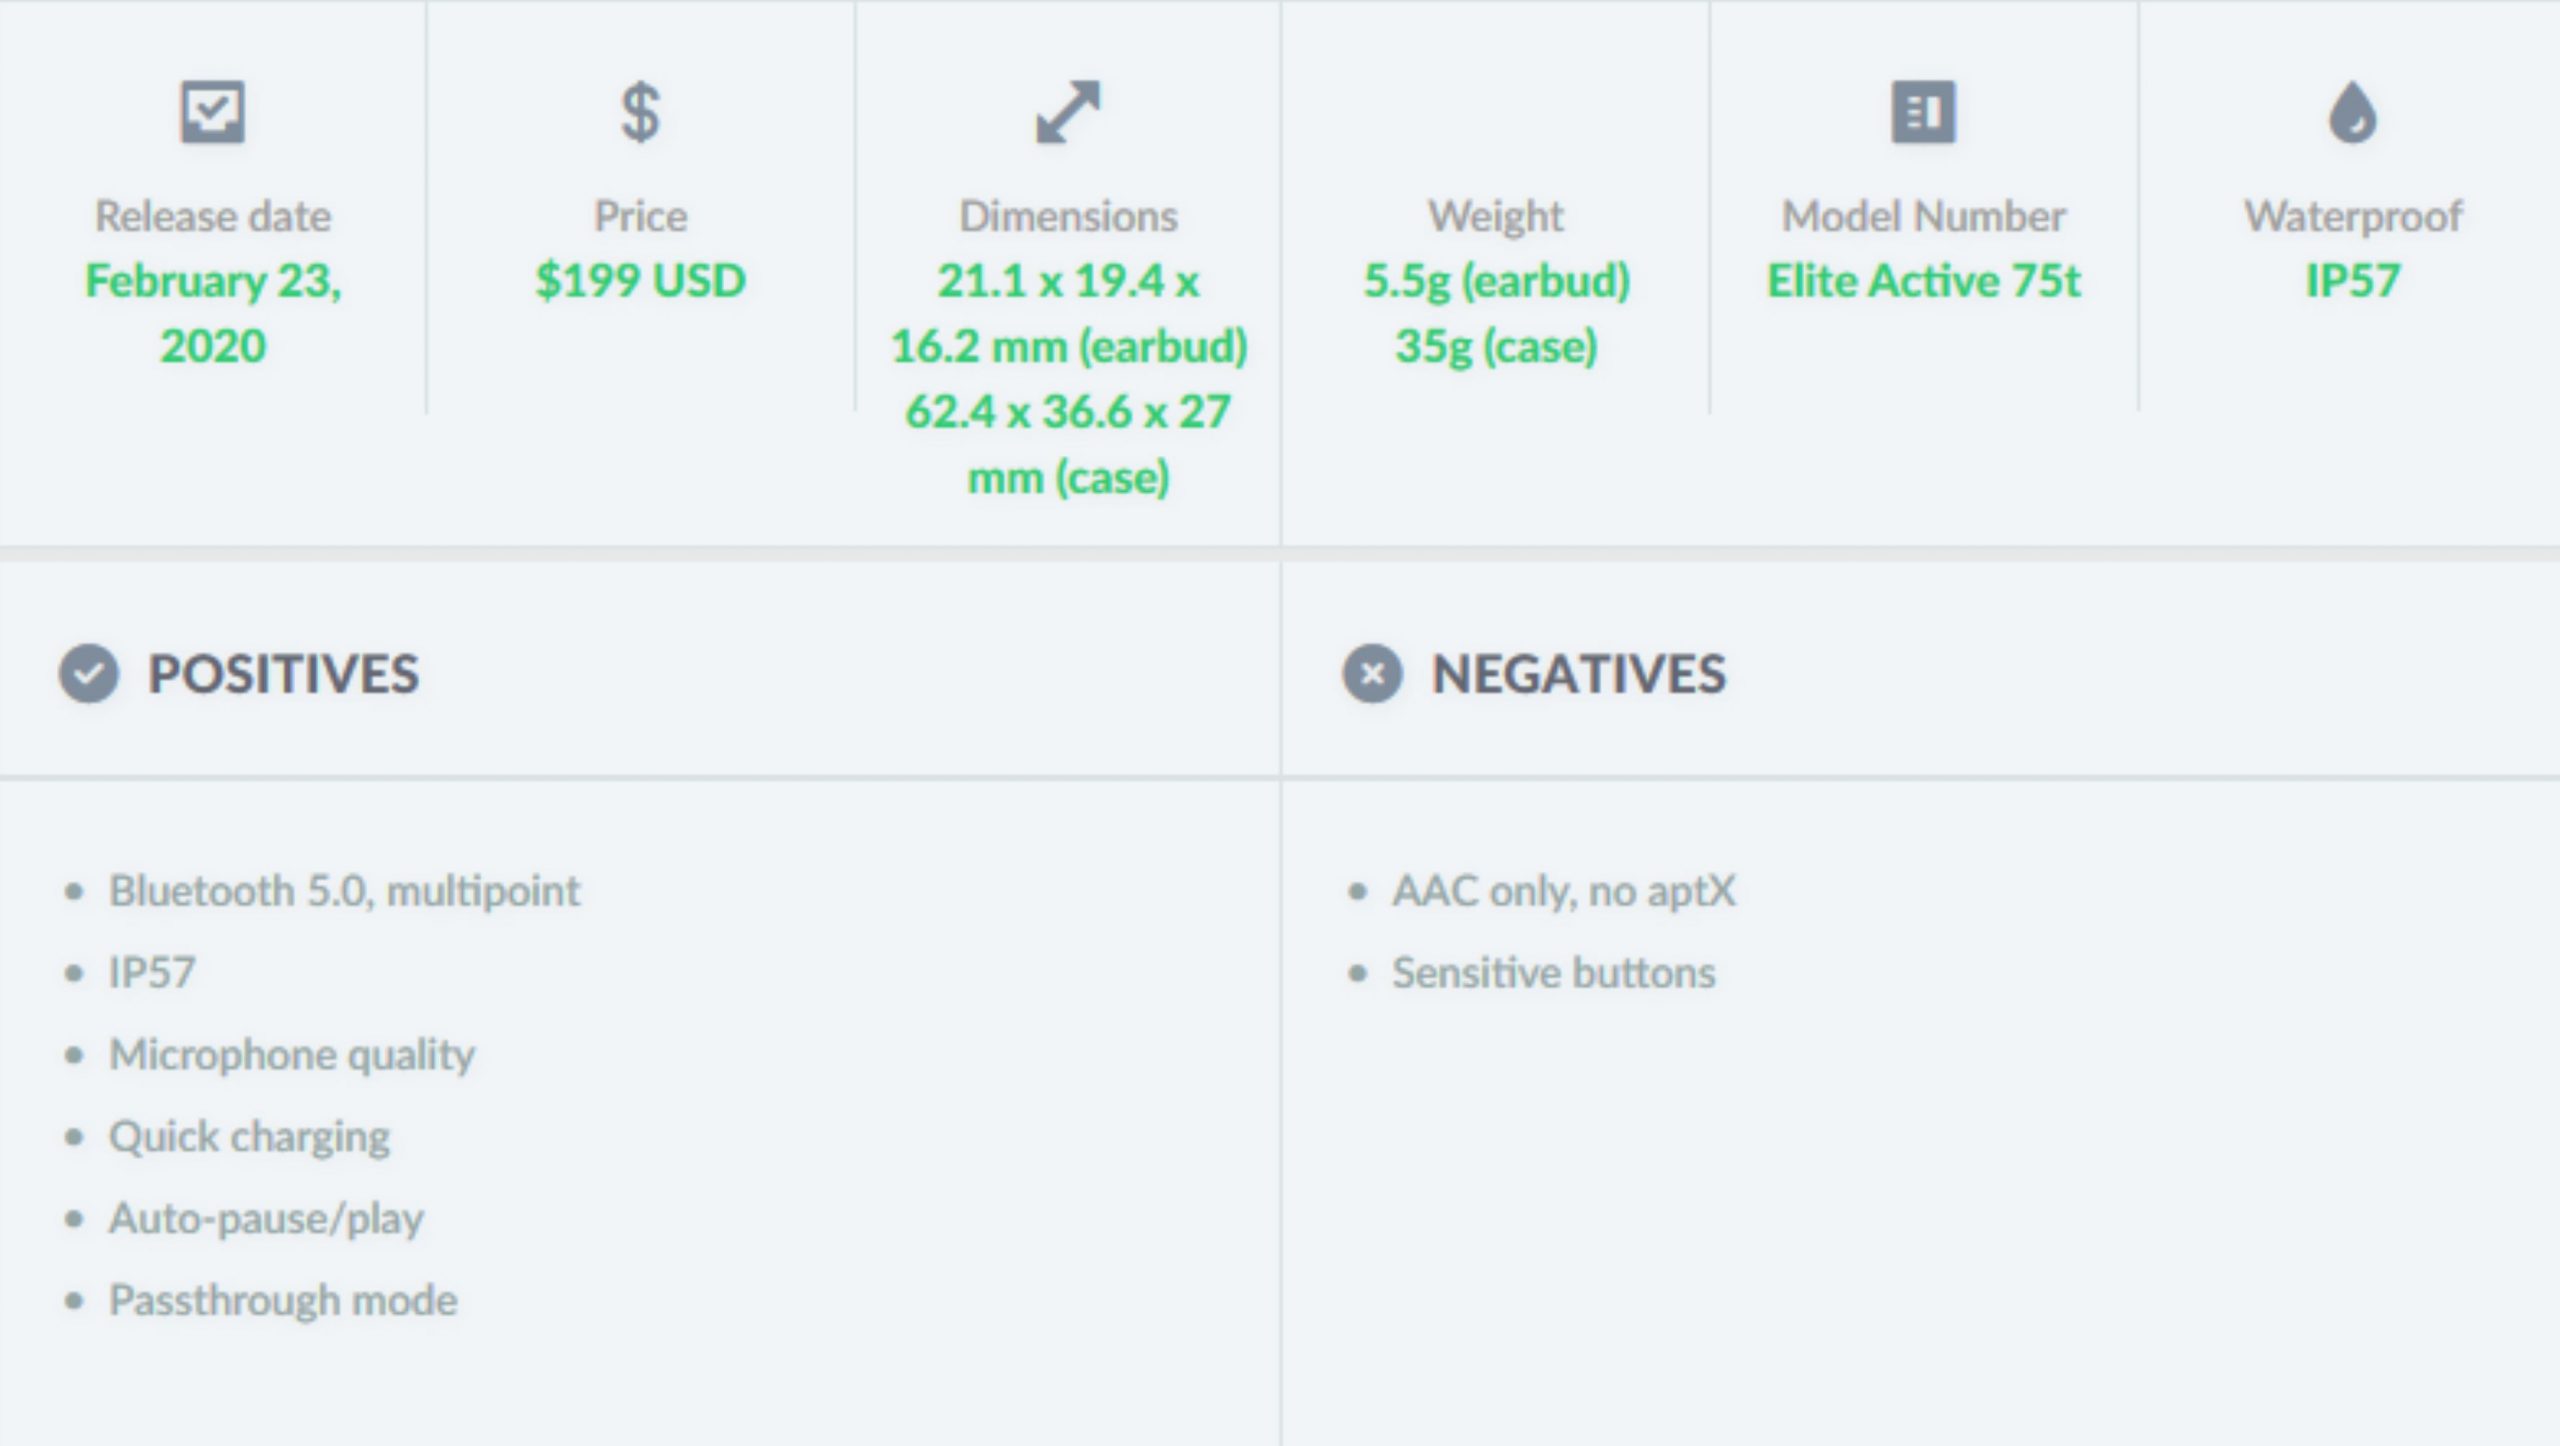Select the Bluetooth 5.0, multipoint list item
Viewport: 2560px width, 1446px height.
344,891
